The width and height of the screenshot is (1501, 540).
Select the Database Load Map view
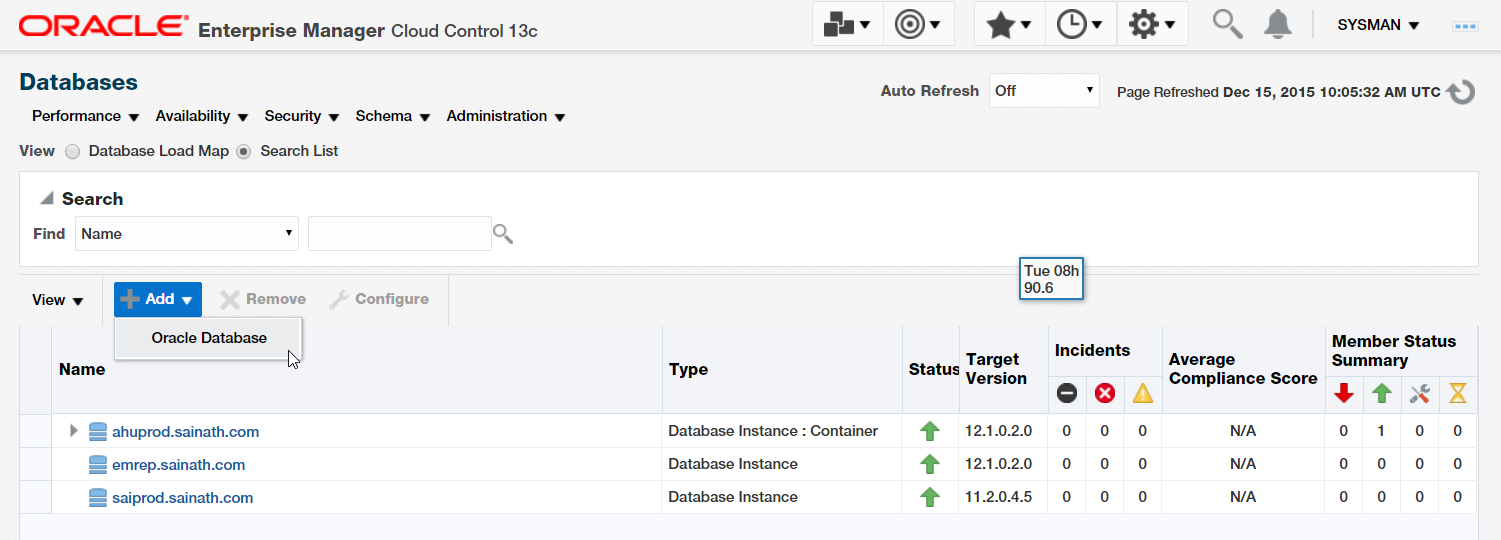click(72, 152)
